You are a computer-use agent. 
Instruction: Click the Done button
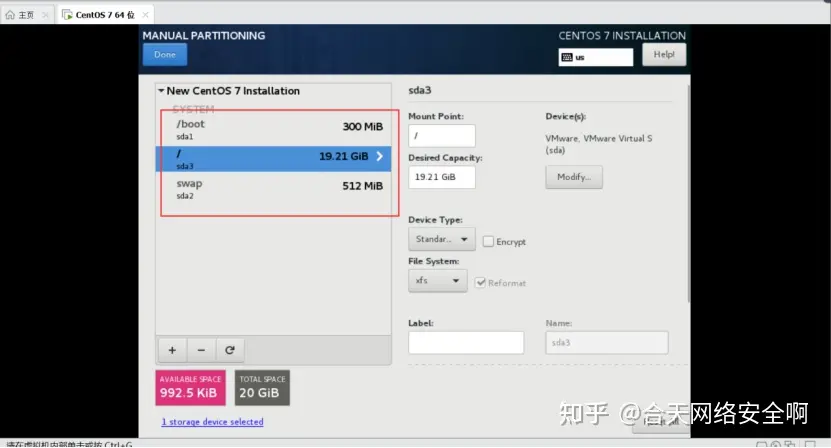tap(165, 55)
